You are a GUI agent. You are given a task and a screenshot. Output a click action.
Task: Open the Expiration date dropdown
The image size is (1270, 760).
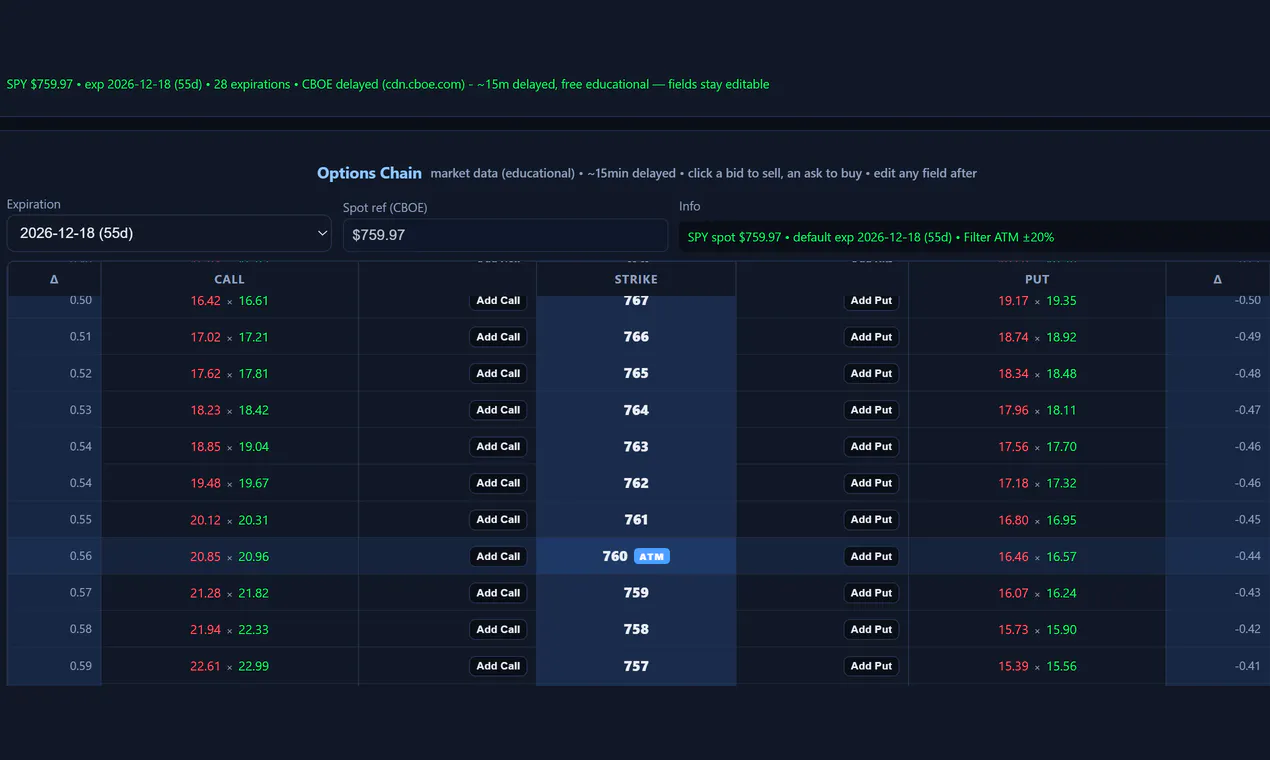[x=169, y=233]
